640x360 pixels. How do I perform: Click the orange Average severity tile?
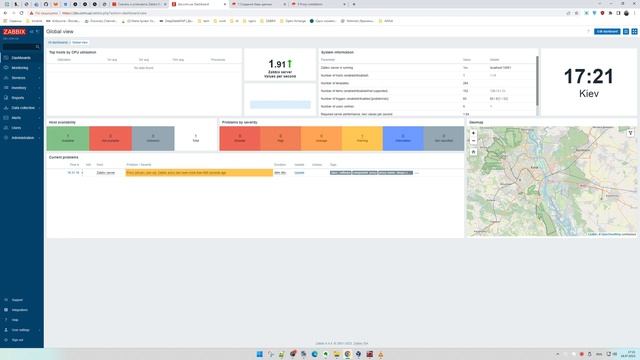[x=321, y=138]
